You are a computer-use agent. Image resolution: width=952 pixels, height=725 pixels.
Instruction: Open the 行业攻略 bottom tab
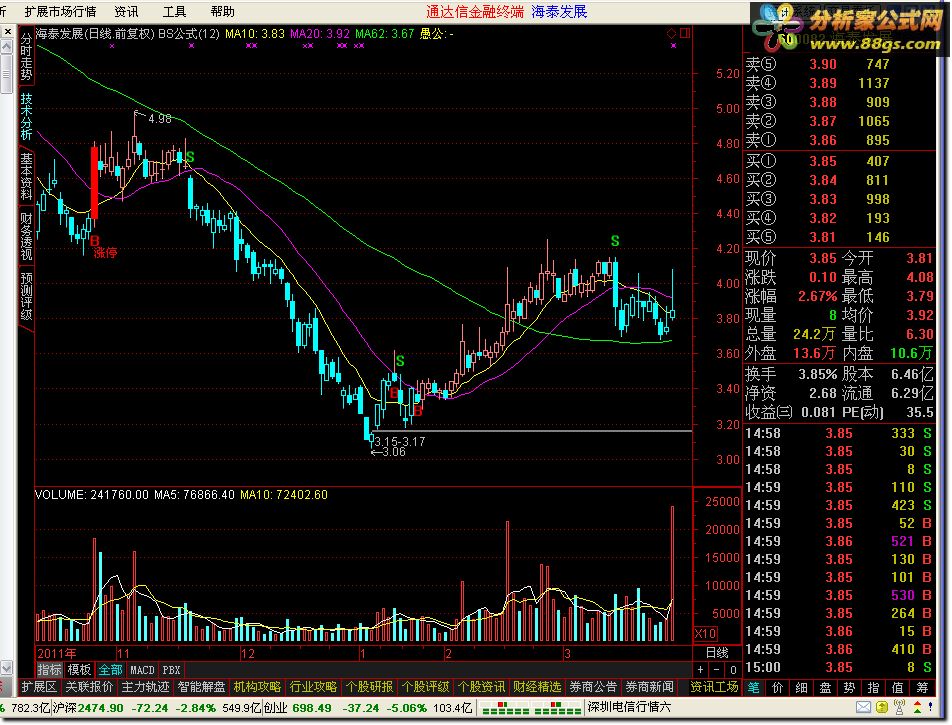click(x=313, y=687)
